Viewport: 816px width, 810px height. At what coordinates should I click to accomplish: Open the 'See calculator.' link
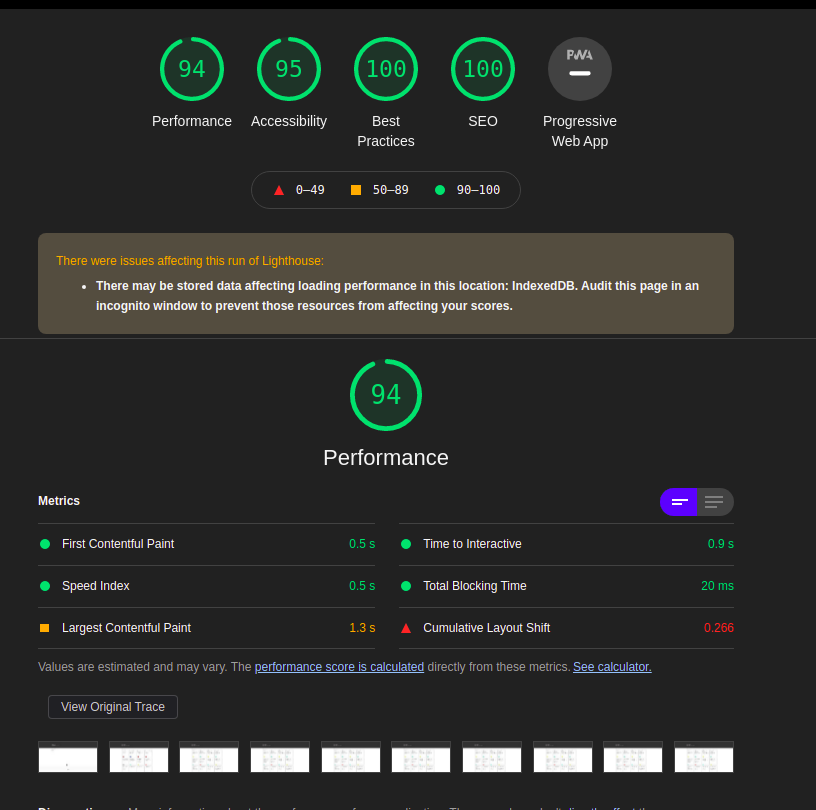[612, 667]
